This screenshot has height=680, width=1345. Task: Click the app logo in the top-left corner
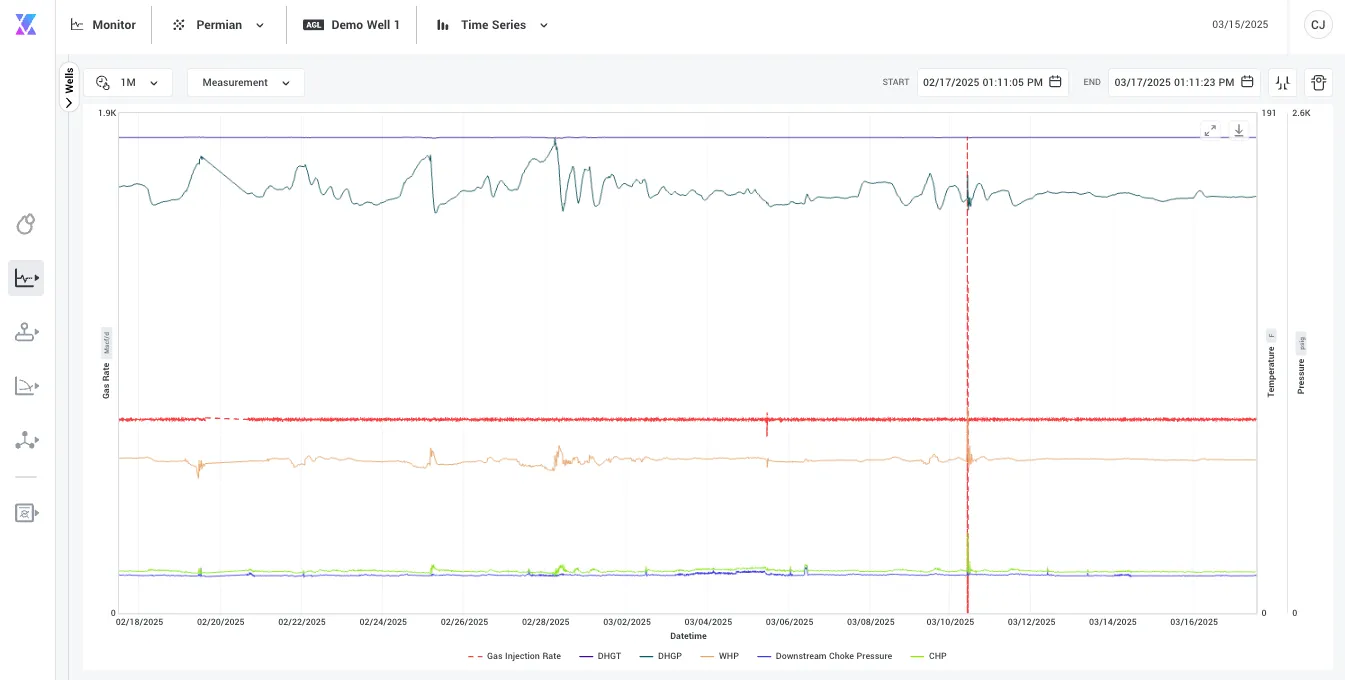[x=26, y=25]
